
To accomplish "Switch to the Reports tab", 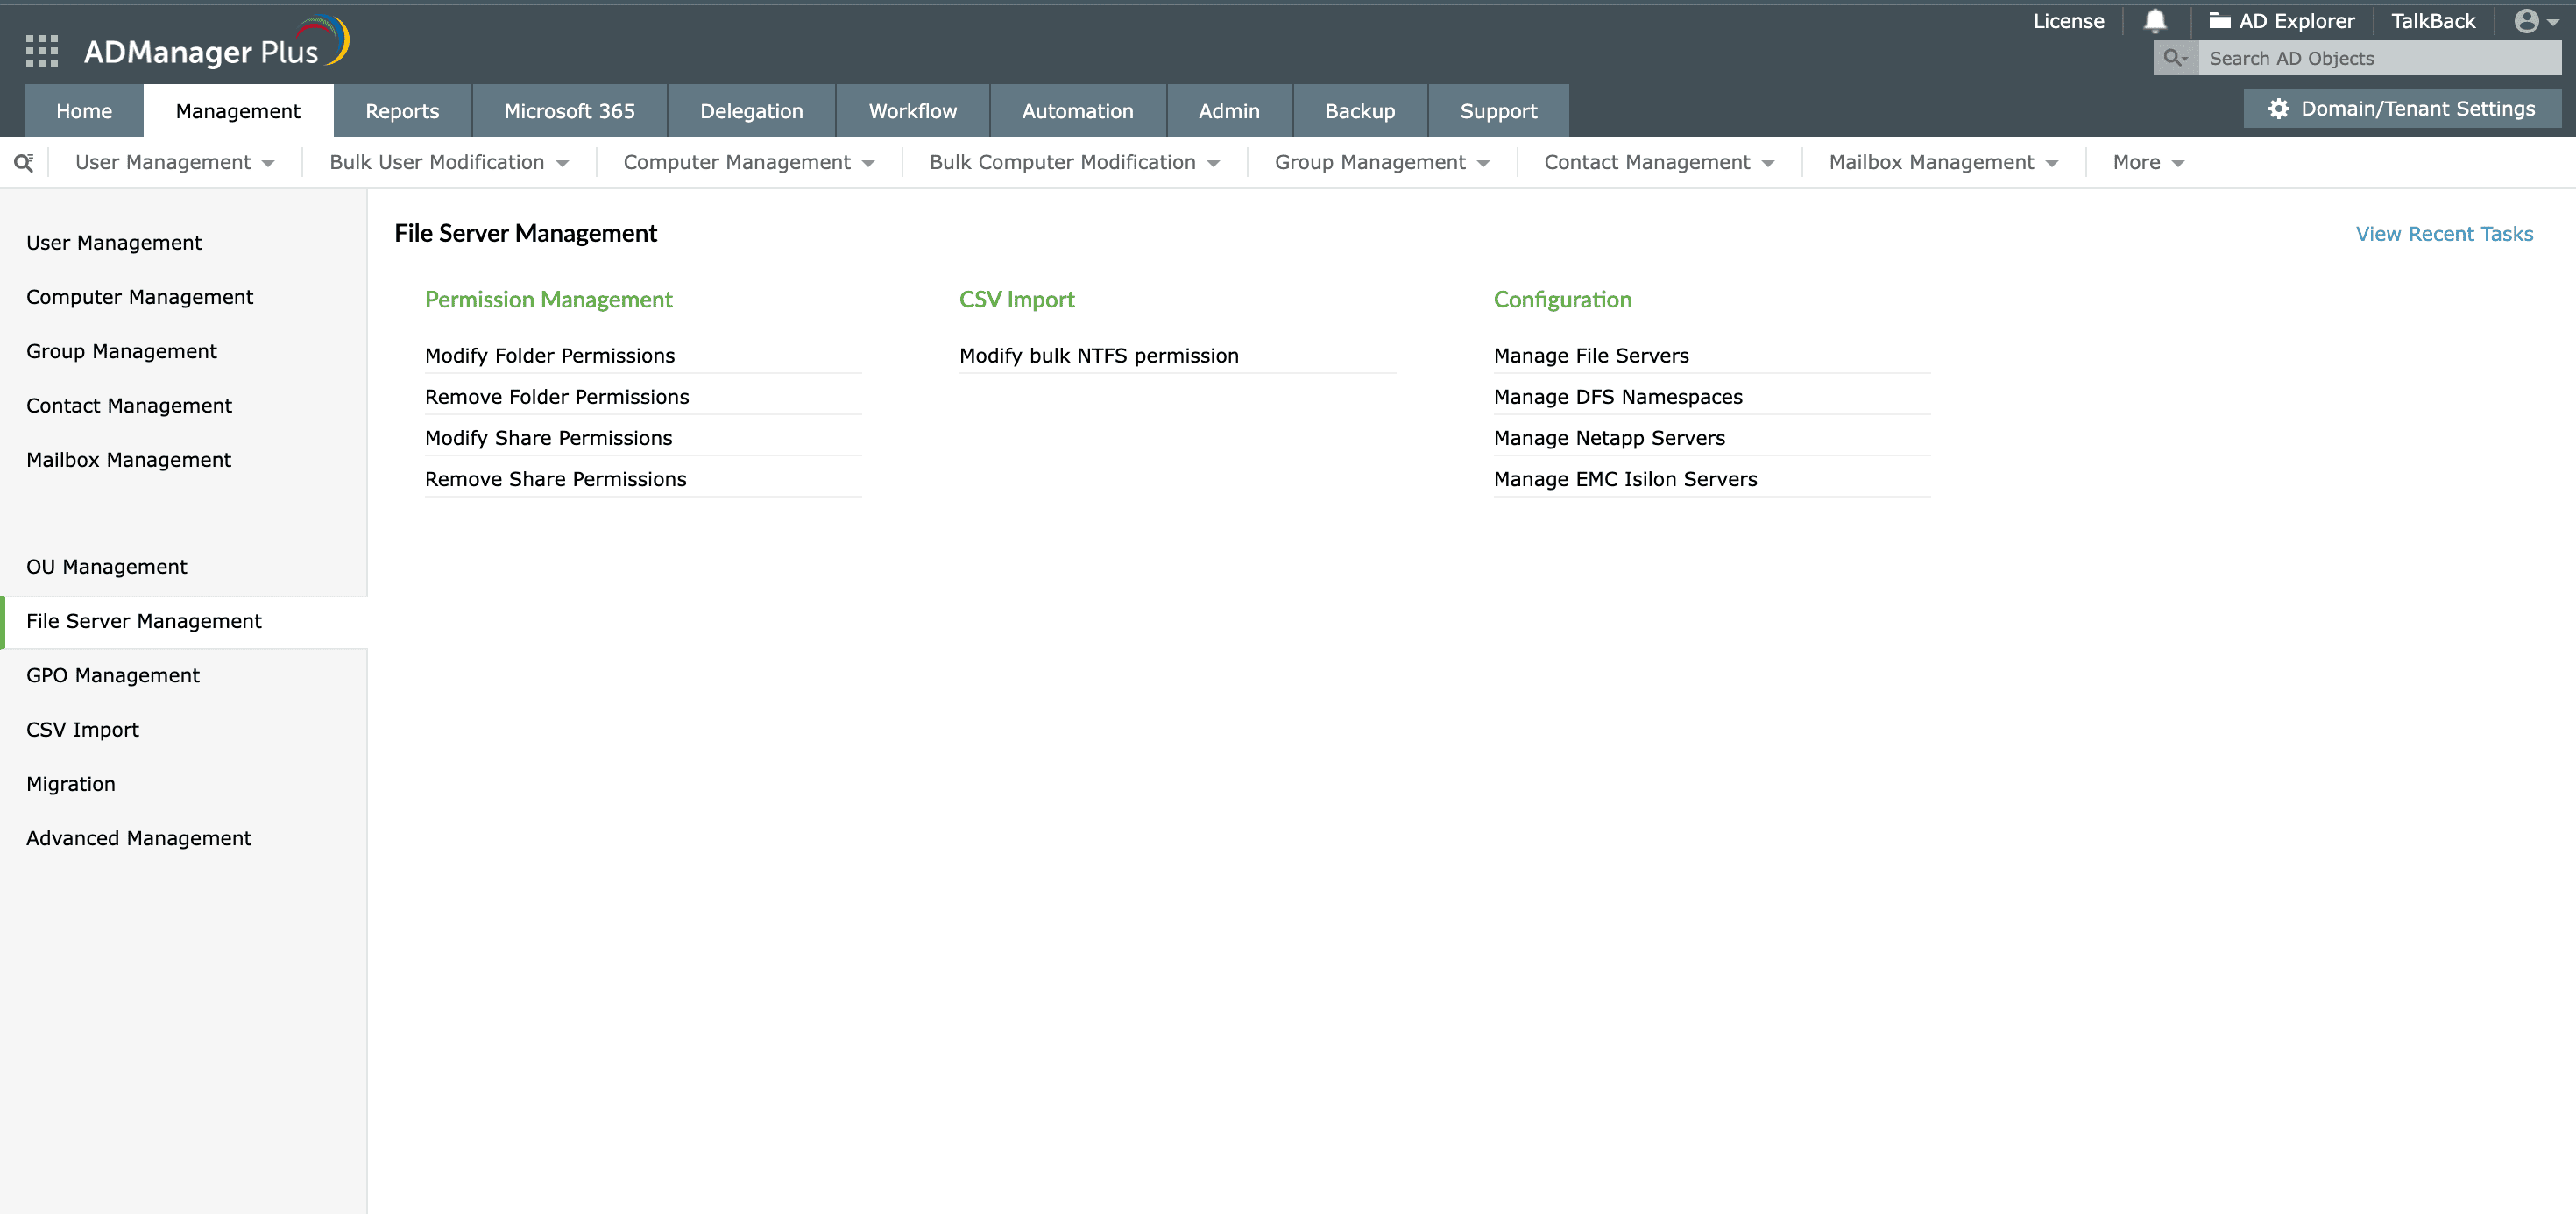I will 402,111.
